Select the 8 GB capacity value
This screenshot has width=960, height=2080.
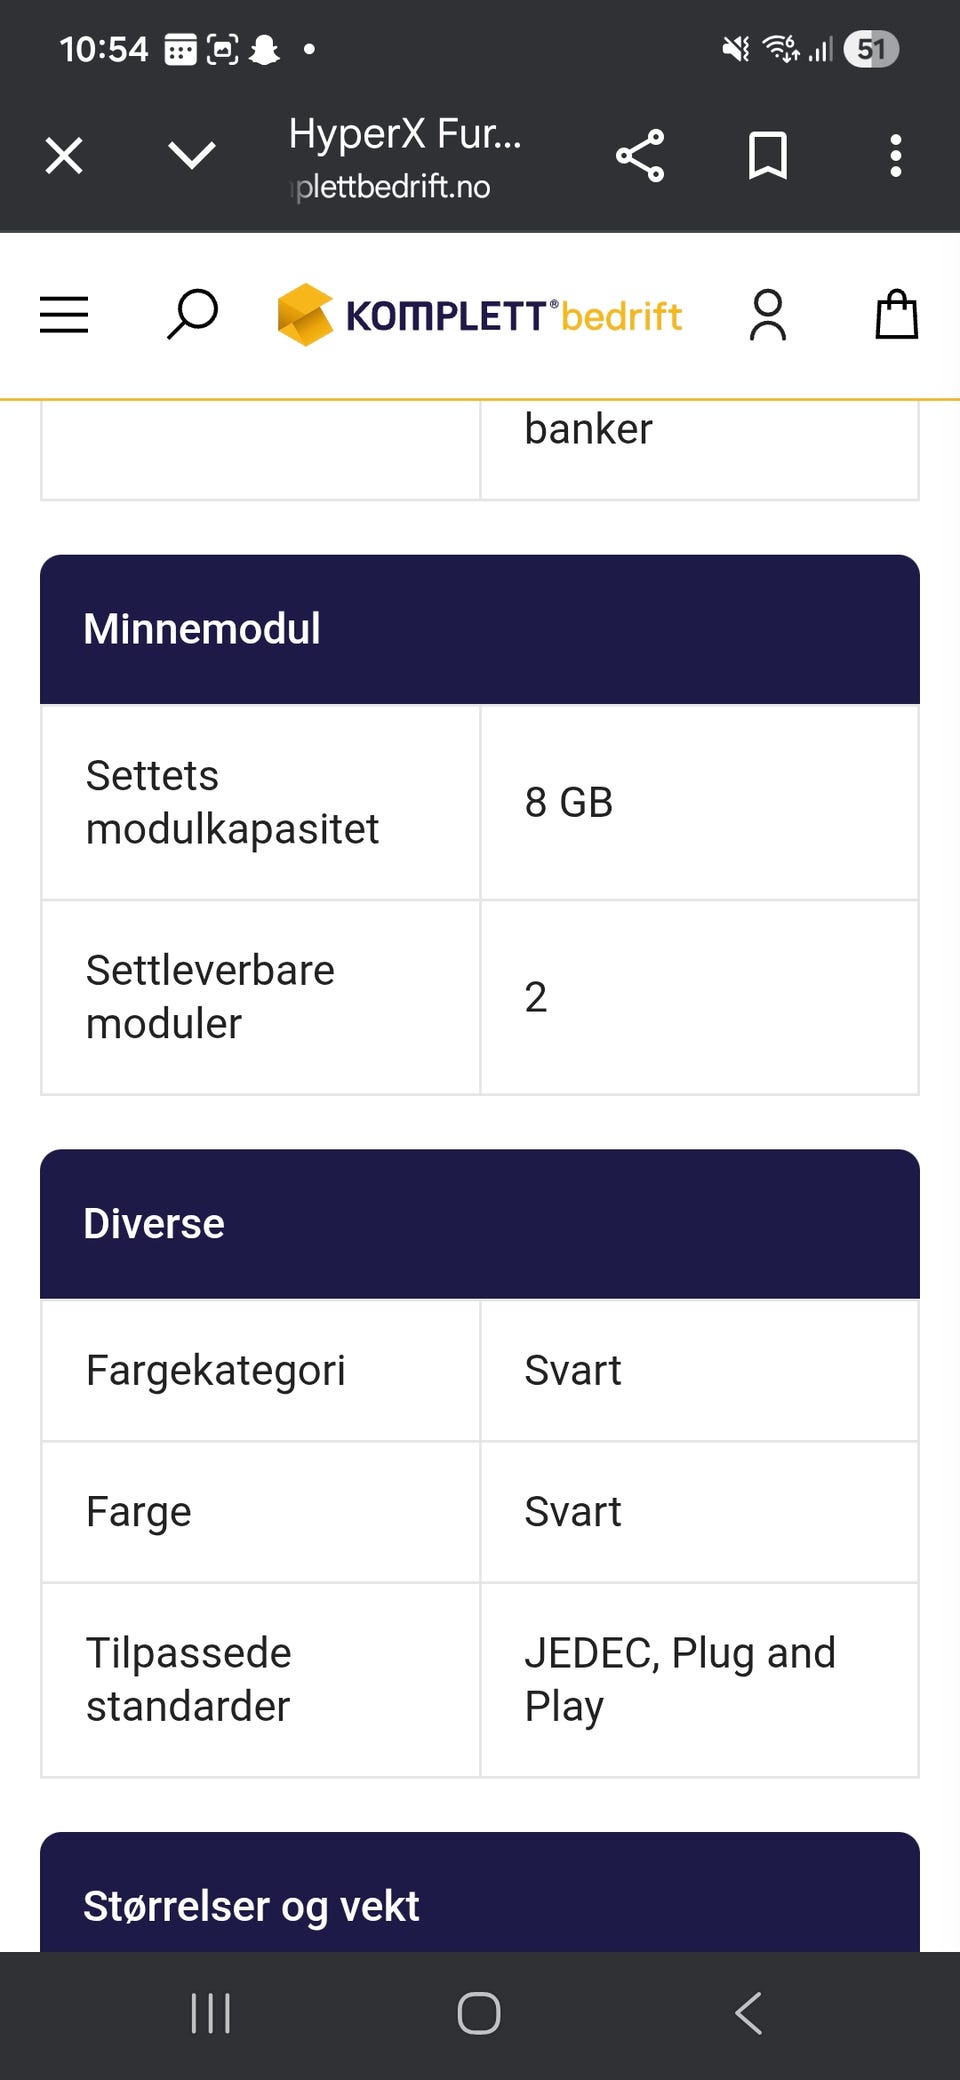(569, 802)
